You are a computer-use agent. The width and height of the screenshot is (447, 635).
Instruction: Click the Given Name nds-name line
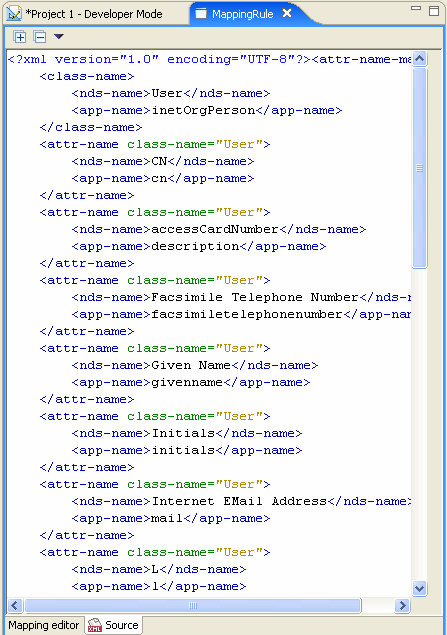195,366
